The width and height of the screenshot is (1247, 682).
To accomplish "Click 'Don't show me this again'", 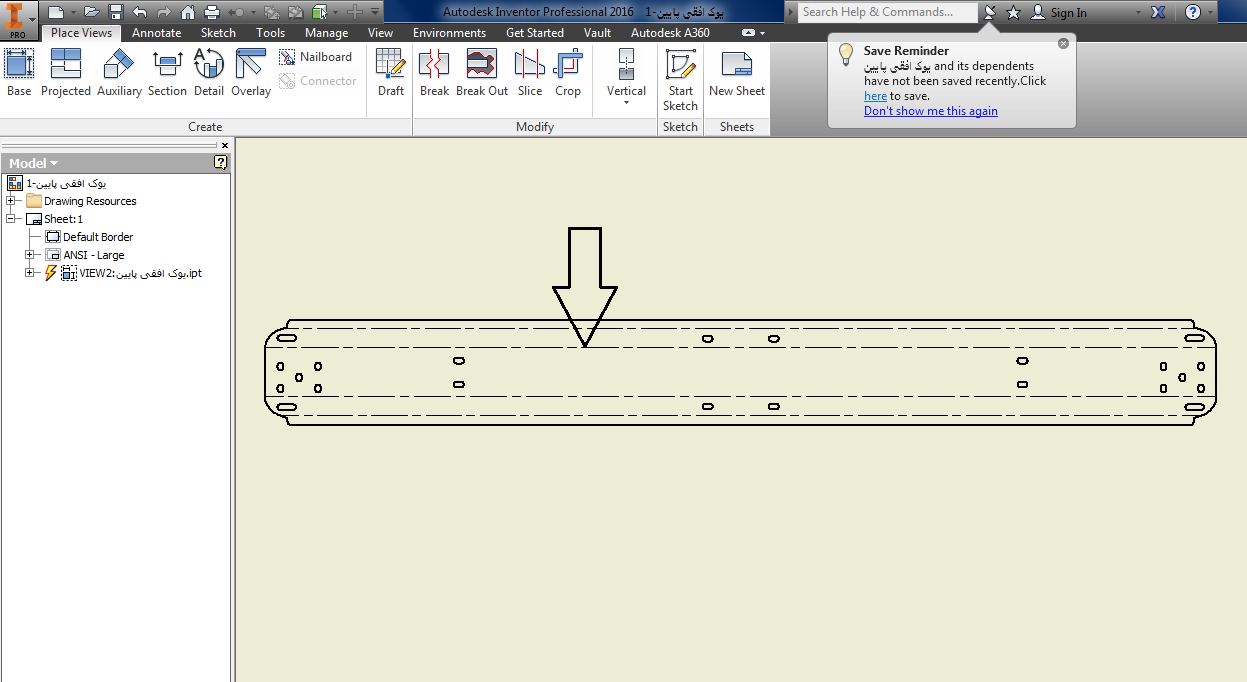I will click(x=930, y=110).
